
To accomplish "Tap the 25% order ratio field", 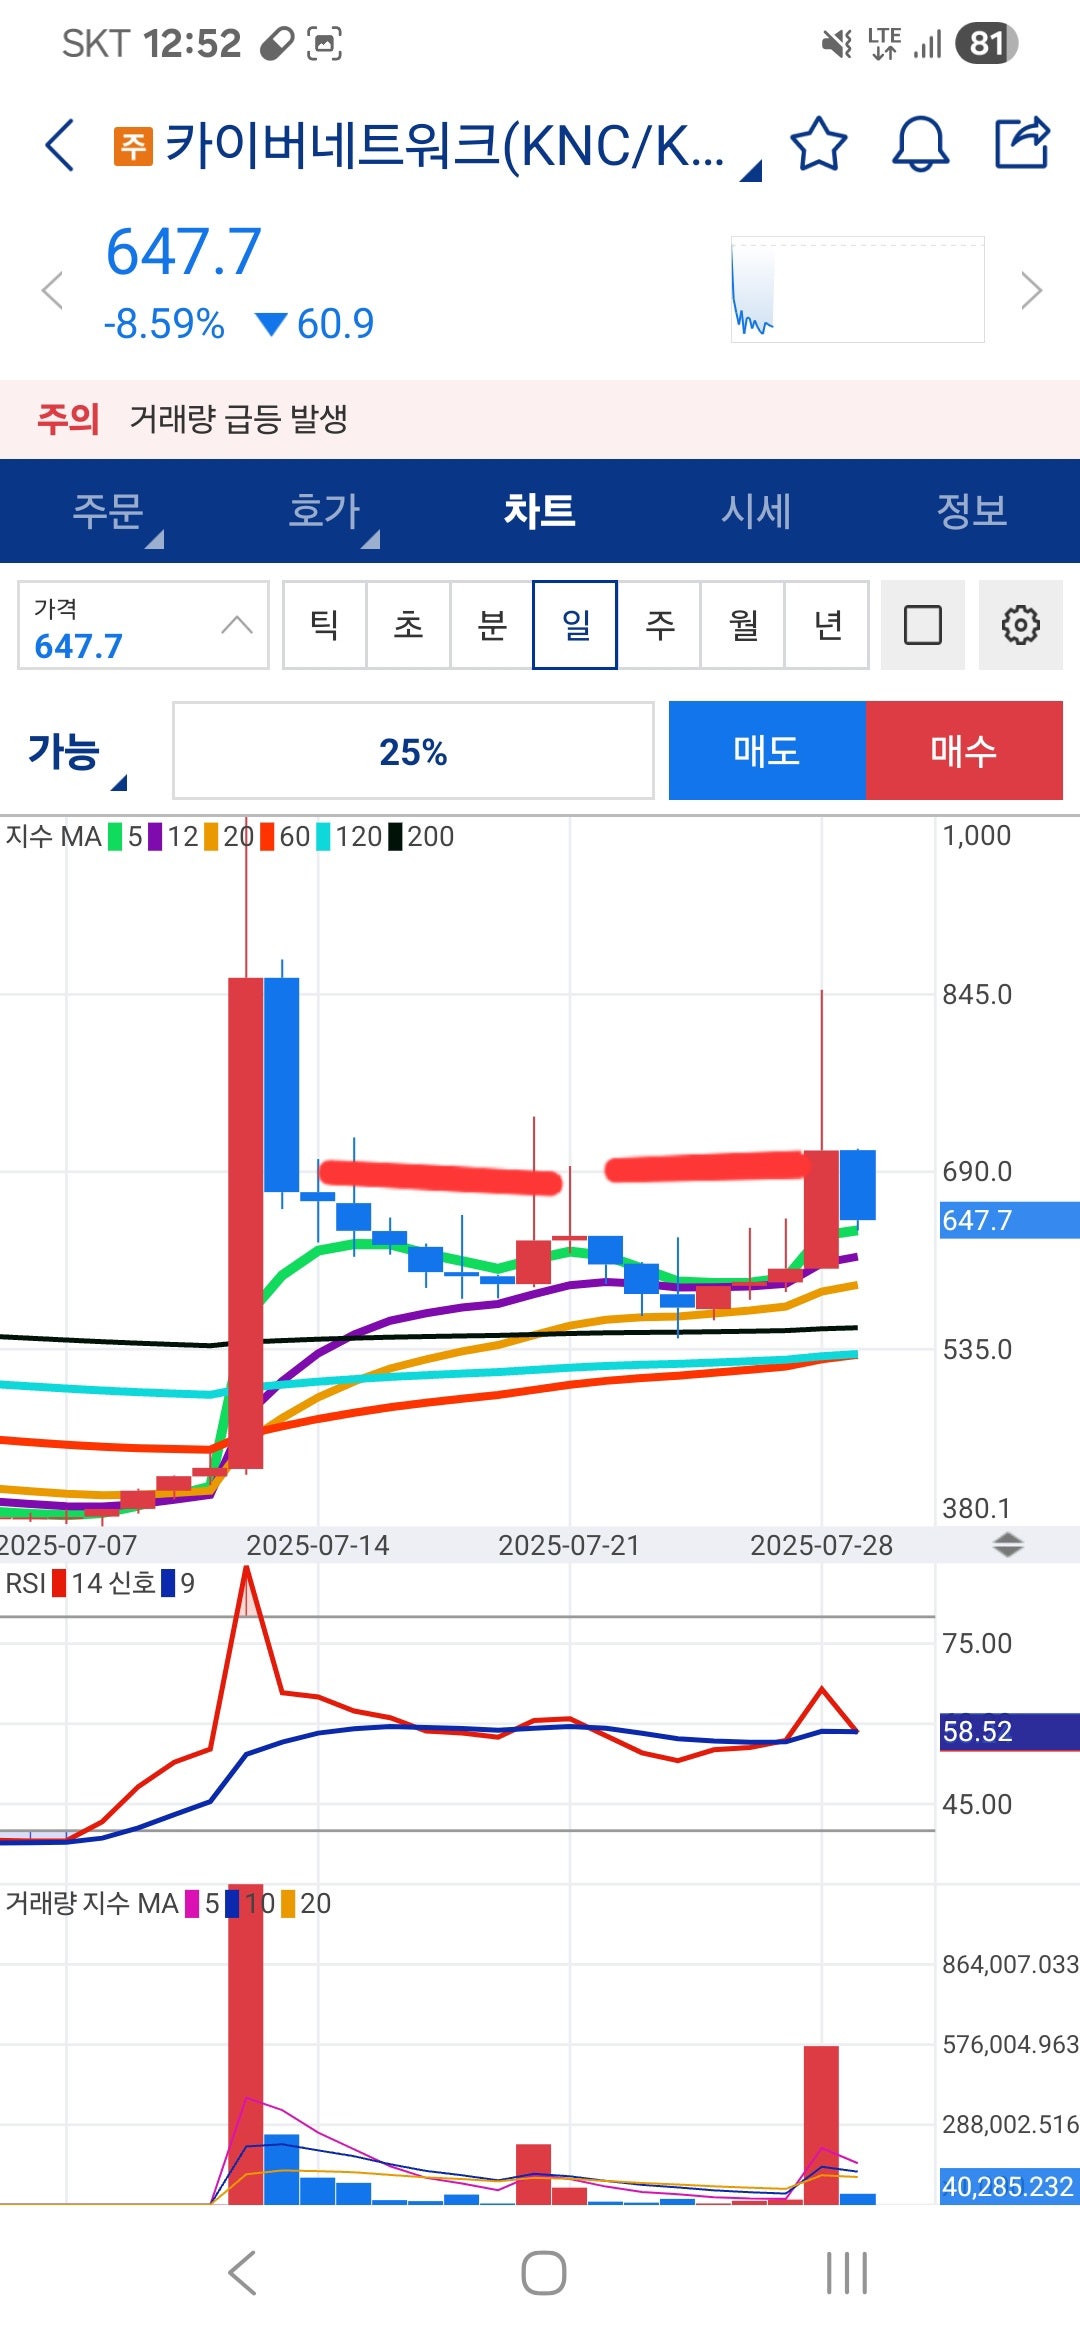I will (413, 751).
